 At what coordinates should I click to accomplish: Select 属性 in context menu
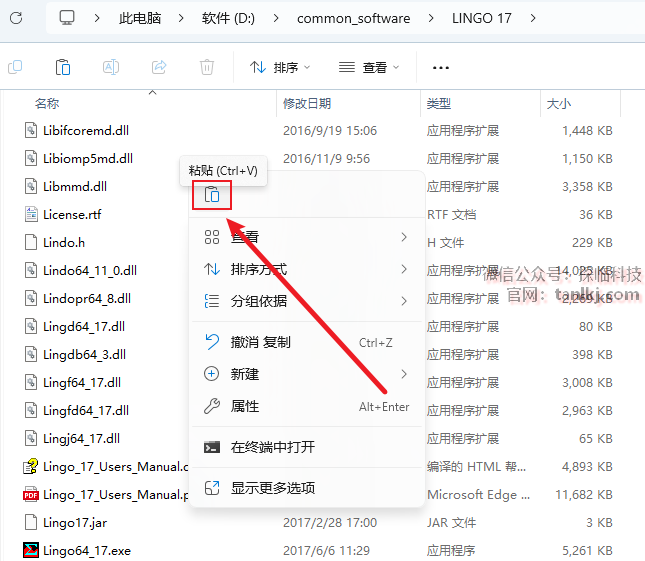(306, 406)
